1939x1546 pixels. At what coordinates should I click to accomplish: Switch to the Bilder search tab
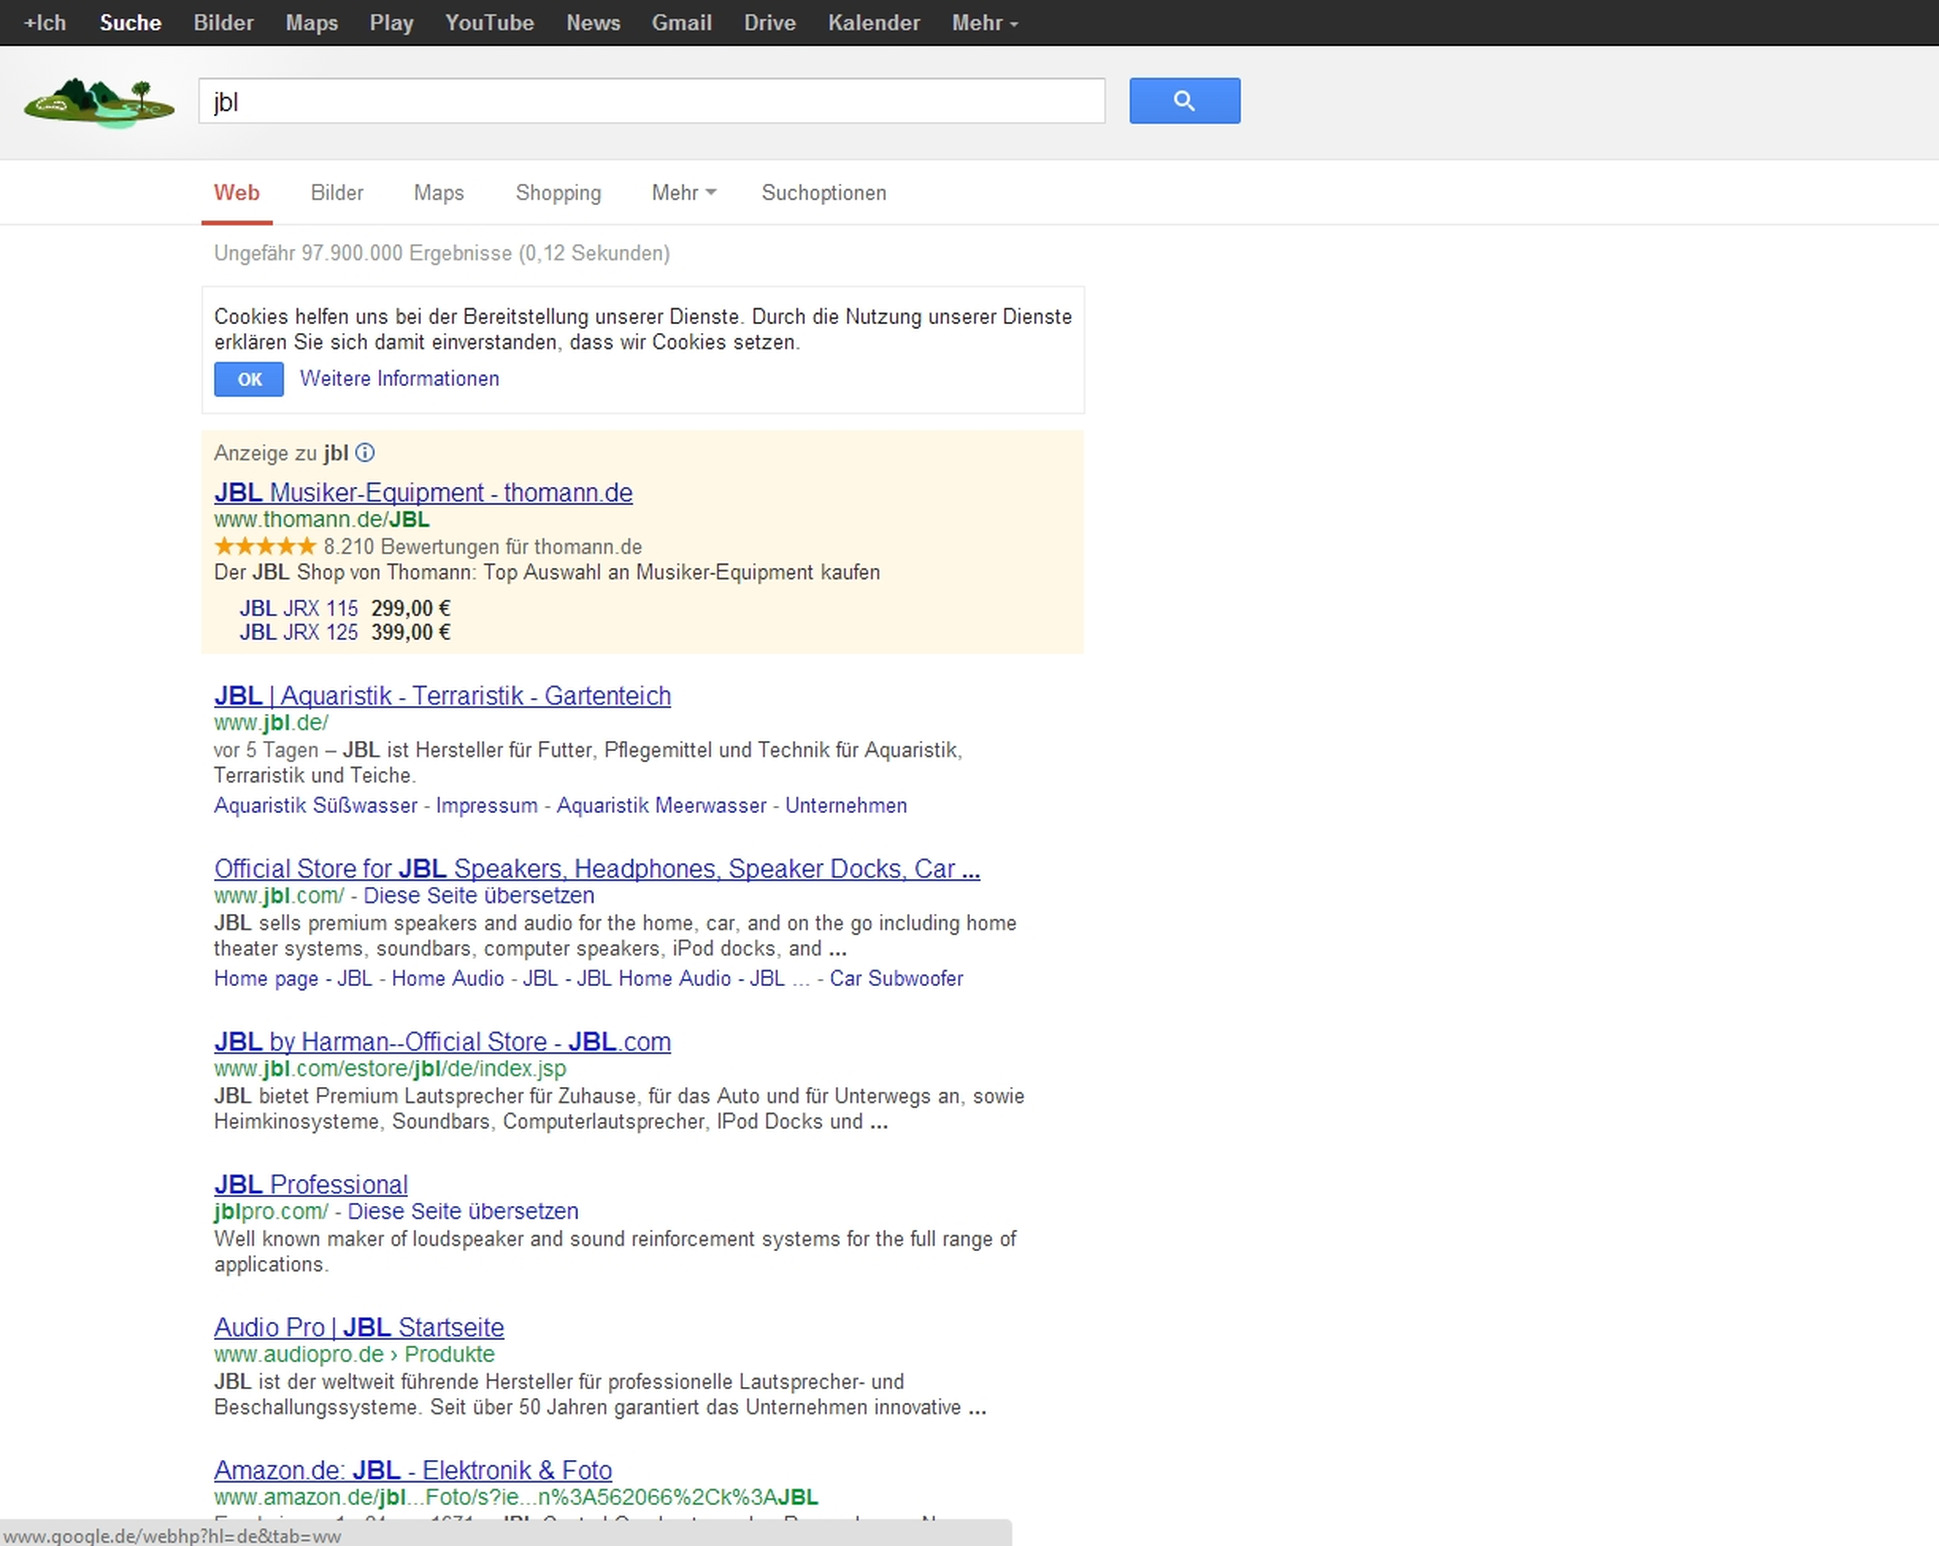click(336, 192)
